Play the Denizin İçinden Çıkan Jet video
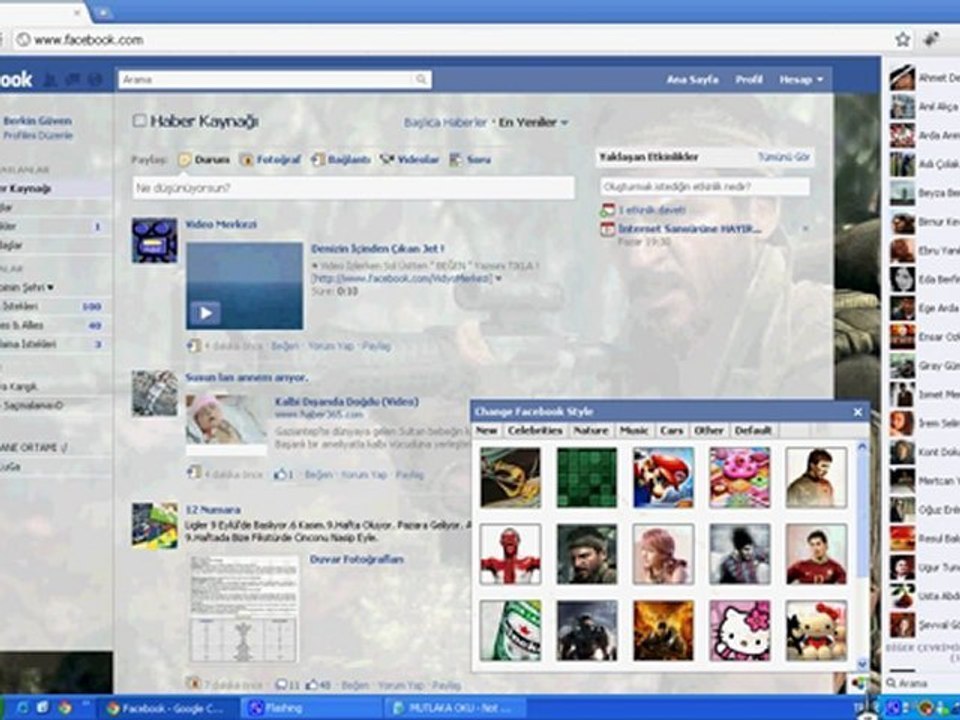The width and height of the screenshot is (960, 720). point(206,313)
